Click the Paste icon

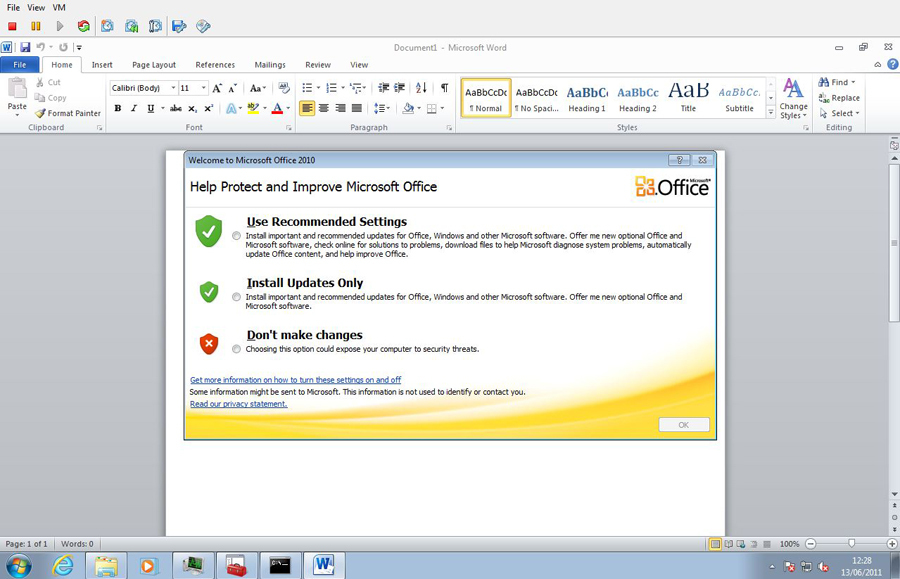pyautogui.click(x=17, y=89)
